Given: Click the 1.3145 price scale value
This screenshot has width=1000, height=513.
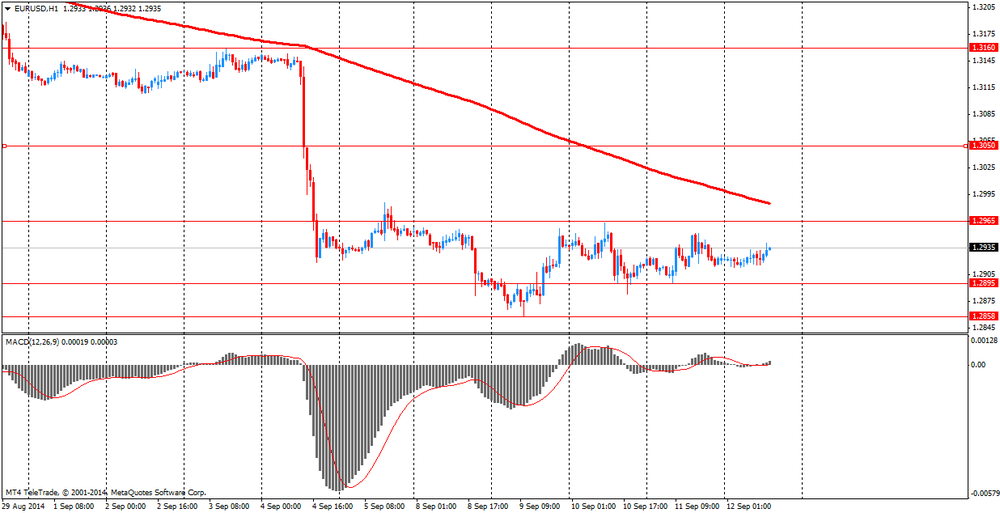Looking at the screenshot, I should (982, 61).
